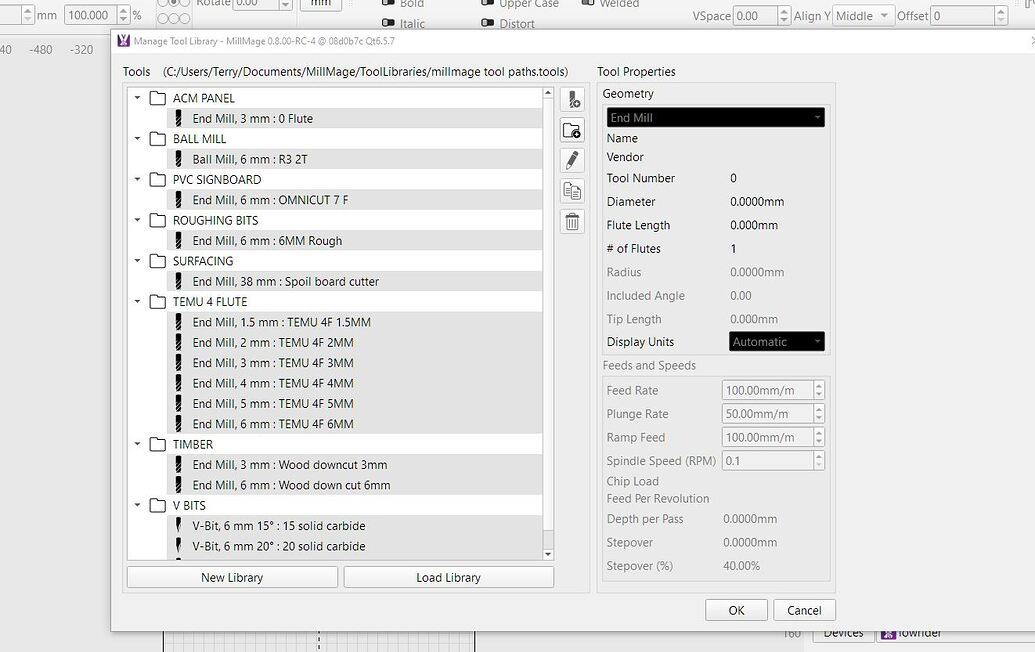The image size is (1035, 652).
Task: Duplicate the selected tool
Action: [572, 190]
